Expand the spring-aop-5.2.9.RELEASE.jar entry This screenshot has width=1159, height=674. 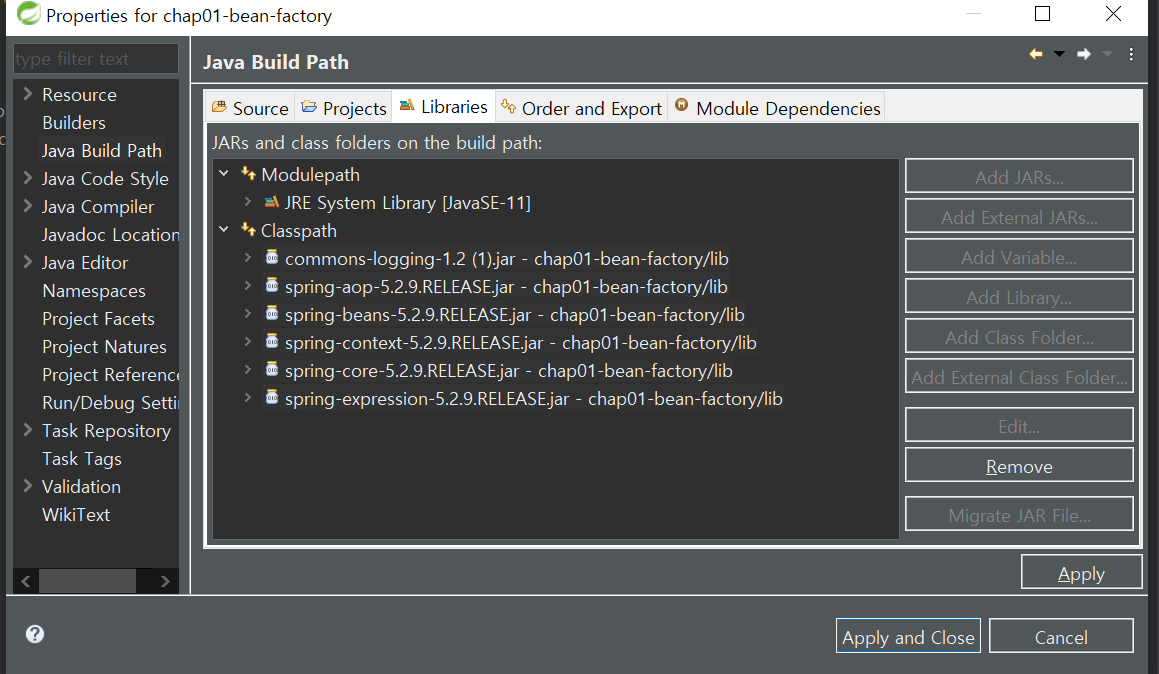[x=248, y=286]
